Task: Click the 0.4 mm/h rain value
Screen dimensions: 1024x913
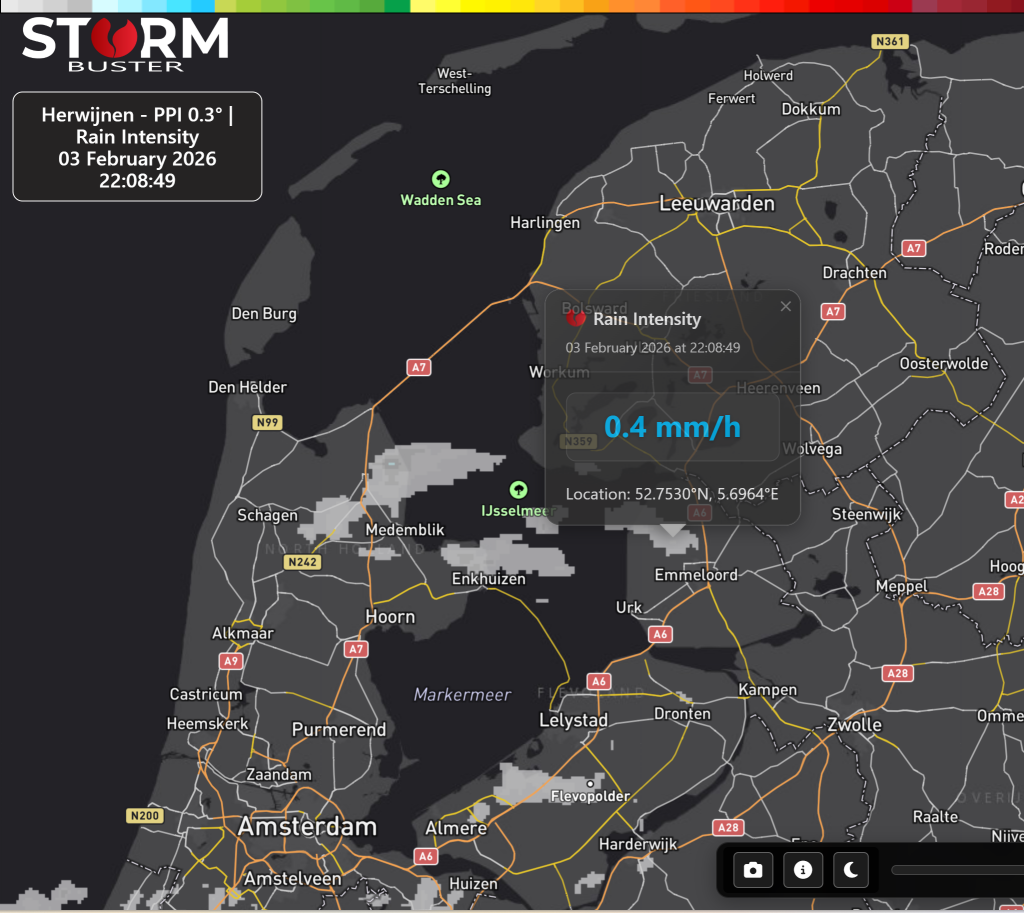Action: pyautogui.click(x=672, y=427)
